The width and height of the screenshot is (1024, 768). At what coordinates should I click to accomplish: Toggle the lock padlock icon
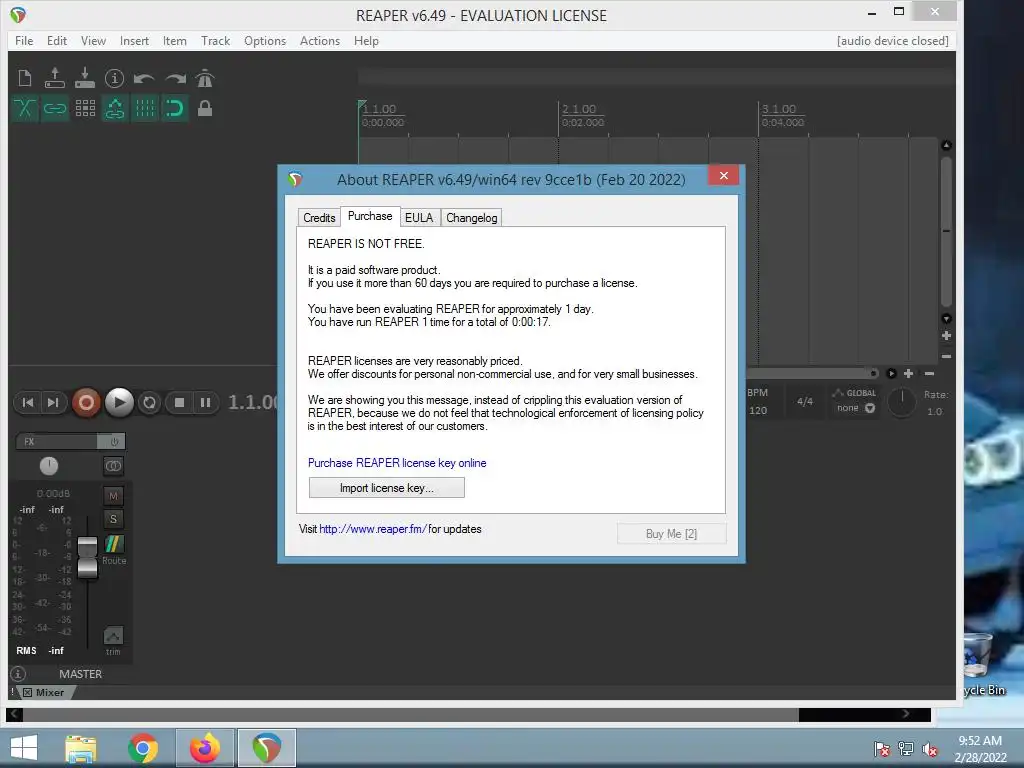point(204,108)
